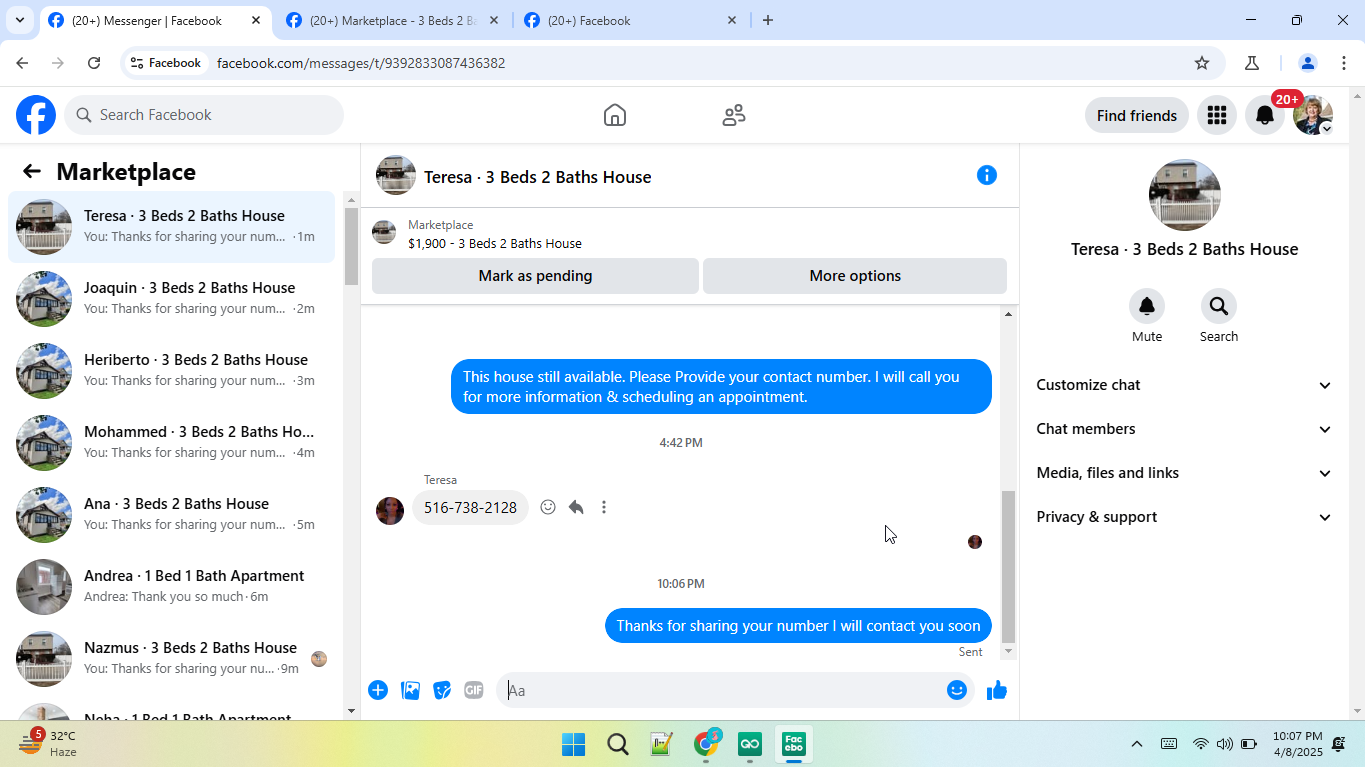Open more actions plus icon in composer
Screen dimensions: 1365x767
pos(378,690)
